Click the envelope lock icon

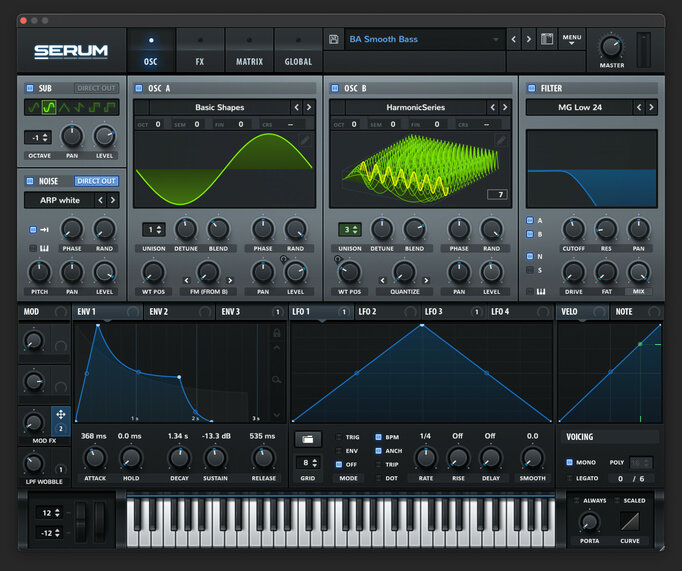tap(276, 333)
